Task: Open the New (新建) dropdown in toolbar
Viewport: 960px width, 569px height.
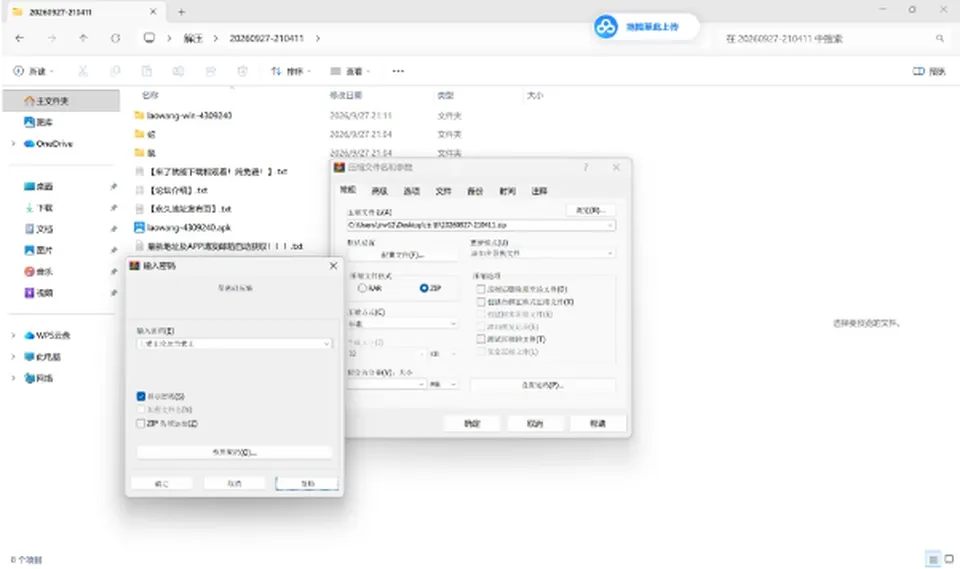Action: [33, 71]
